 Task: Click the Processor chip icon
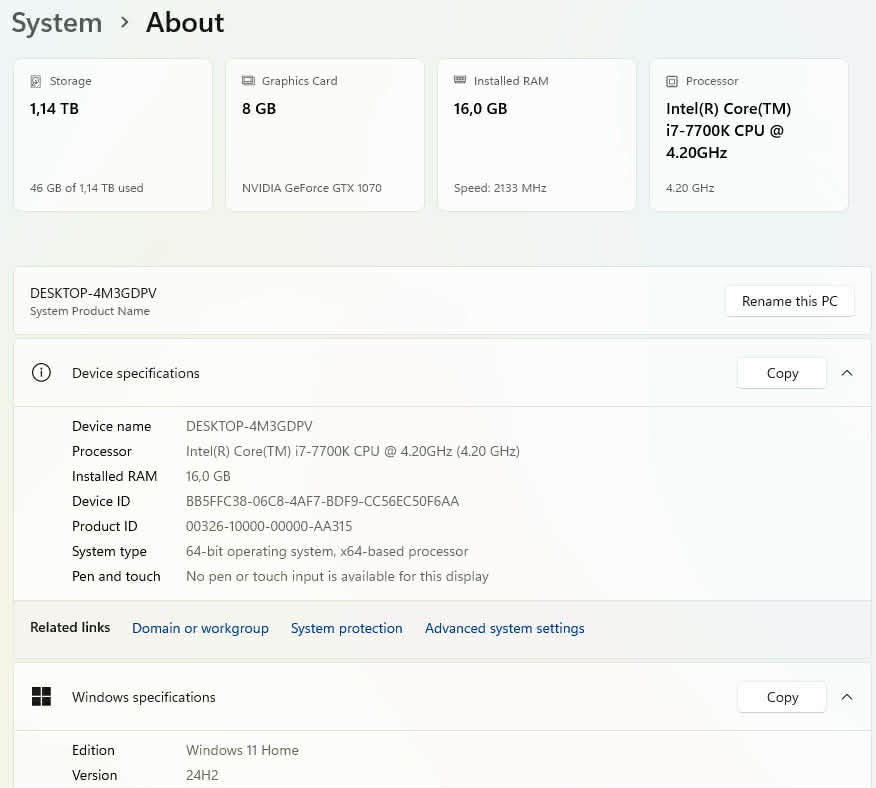point(672,81)
